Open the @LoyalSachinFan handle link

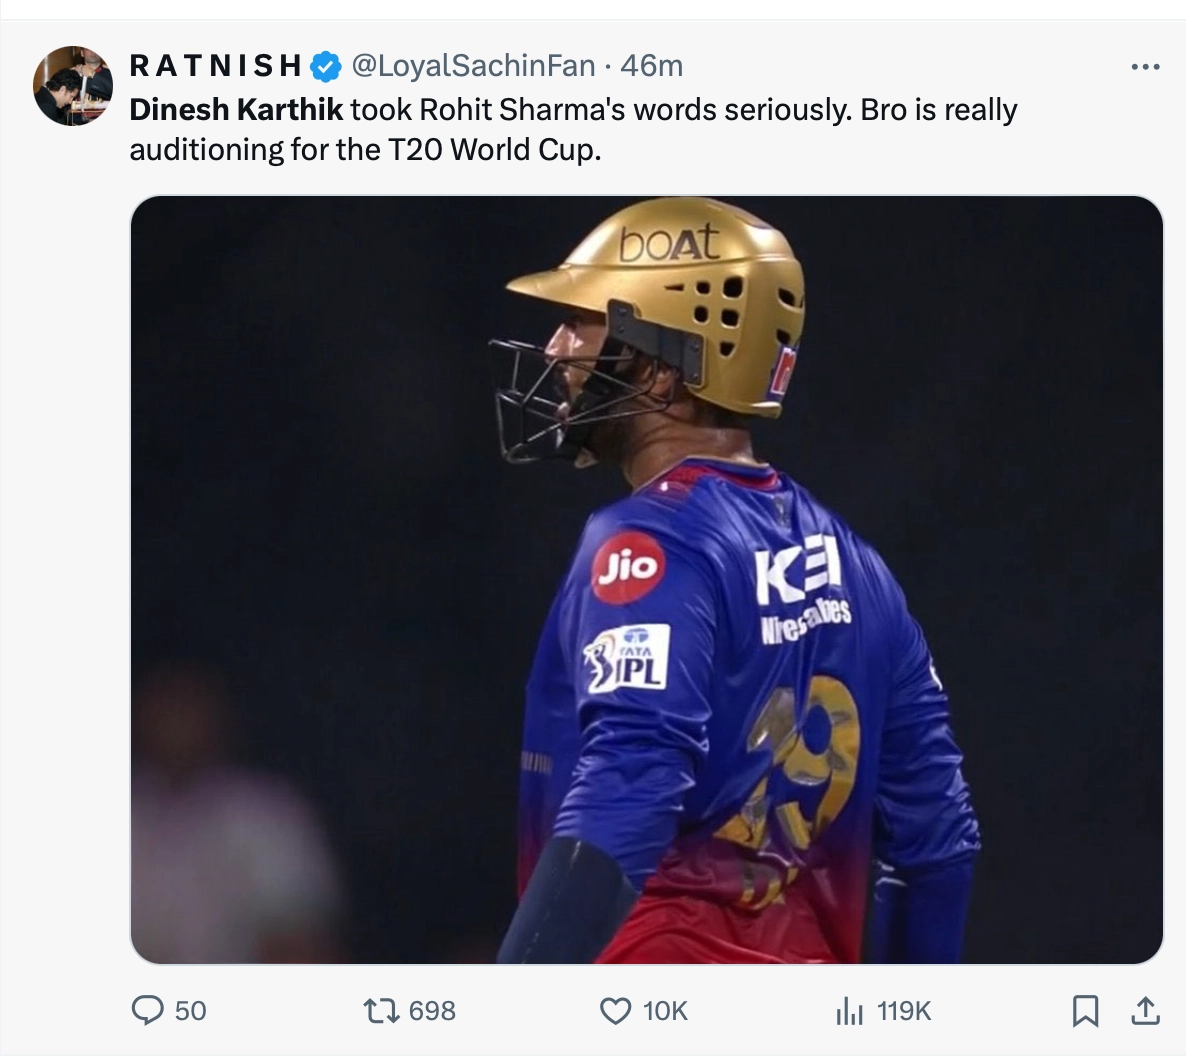473,66
